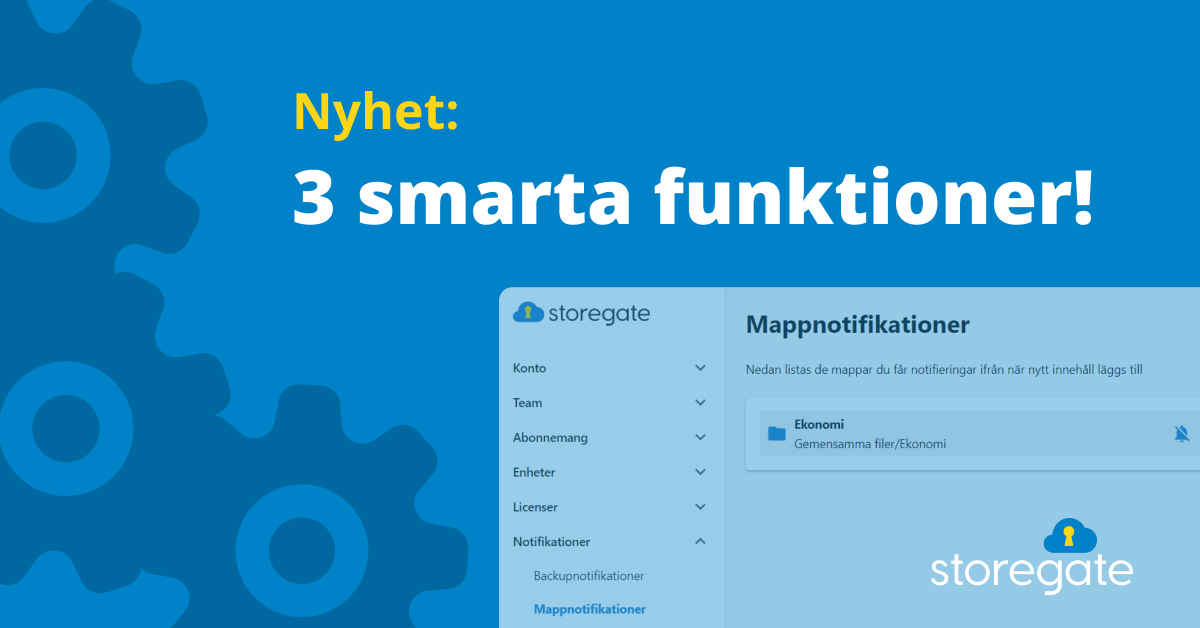Expand the Licenser section chevron
Screen dimensions: 1200x628
coord(700,507)
